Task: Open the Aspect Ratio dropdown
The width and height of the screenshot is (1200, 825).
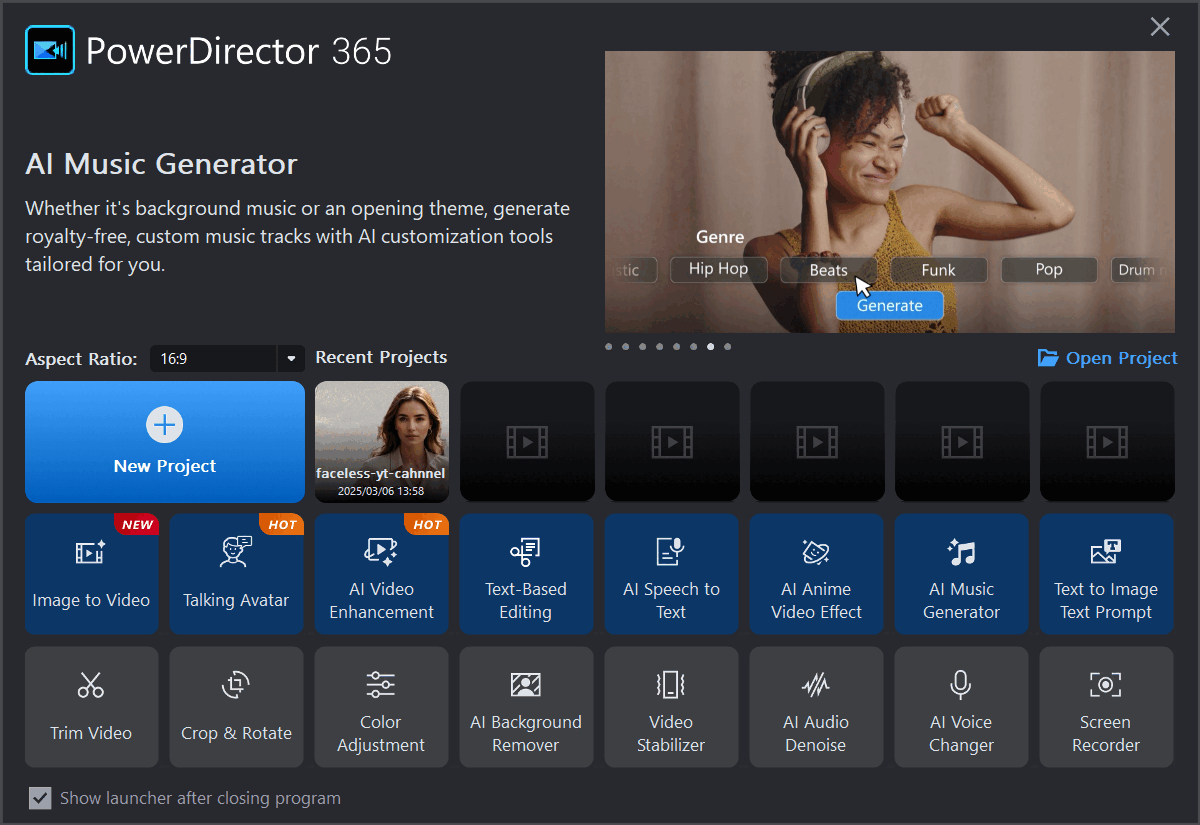Action: coord(290,358)
